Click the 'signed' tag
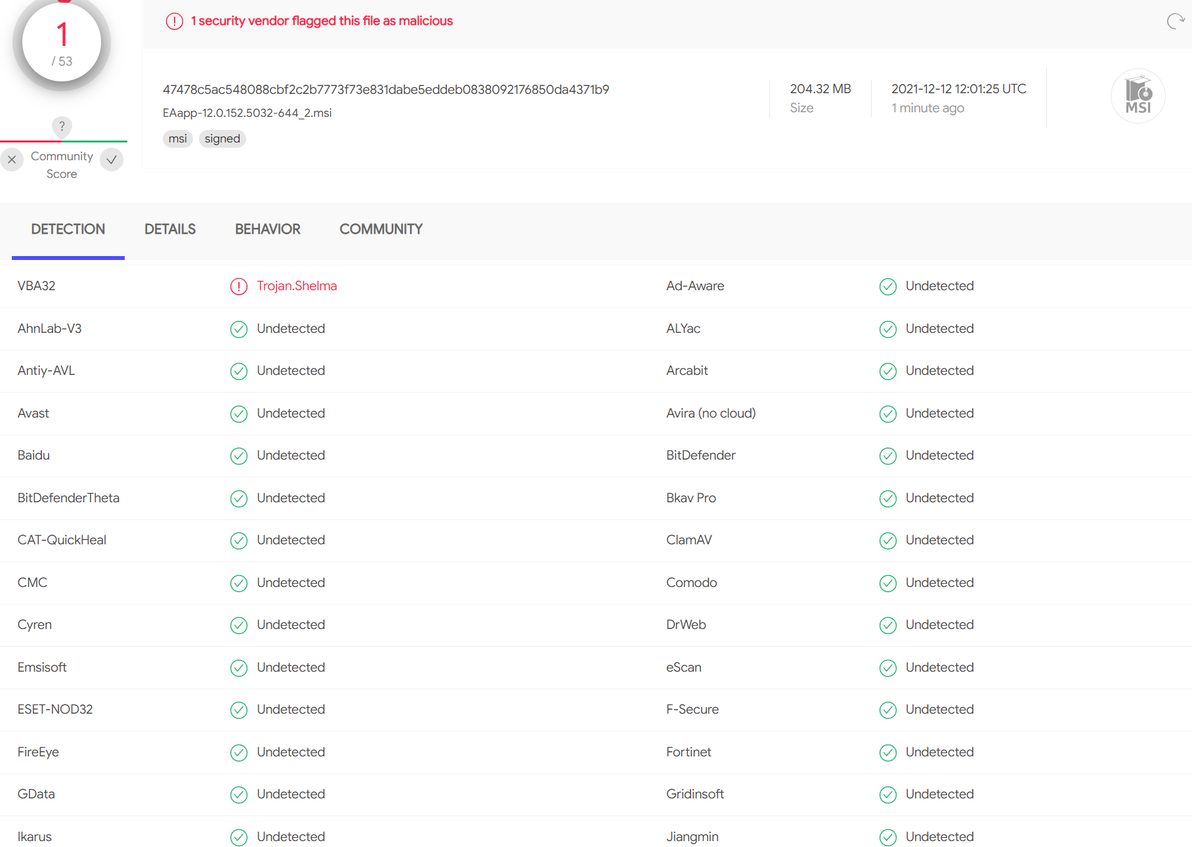The image size is (1192, 847). coord(222,139)
